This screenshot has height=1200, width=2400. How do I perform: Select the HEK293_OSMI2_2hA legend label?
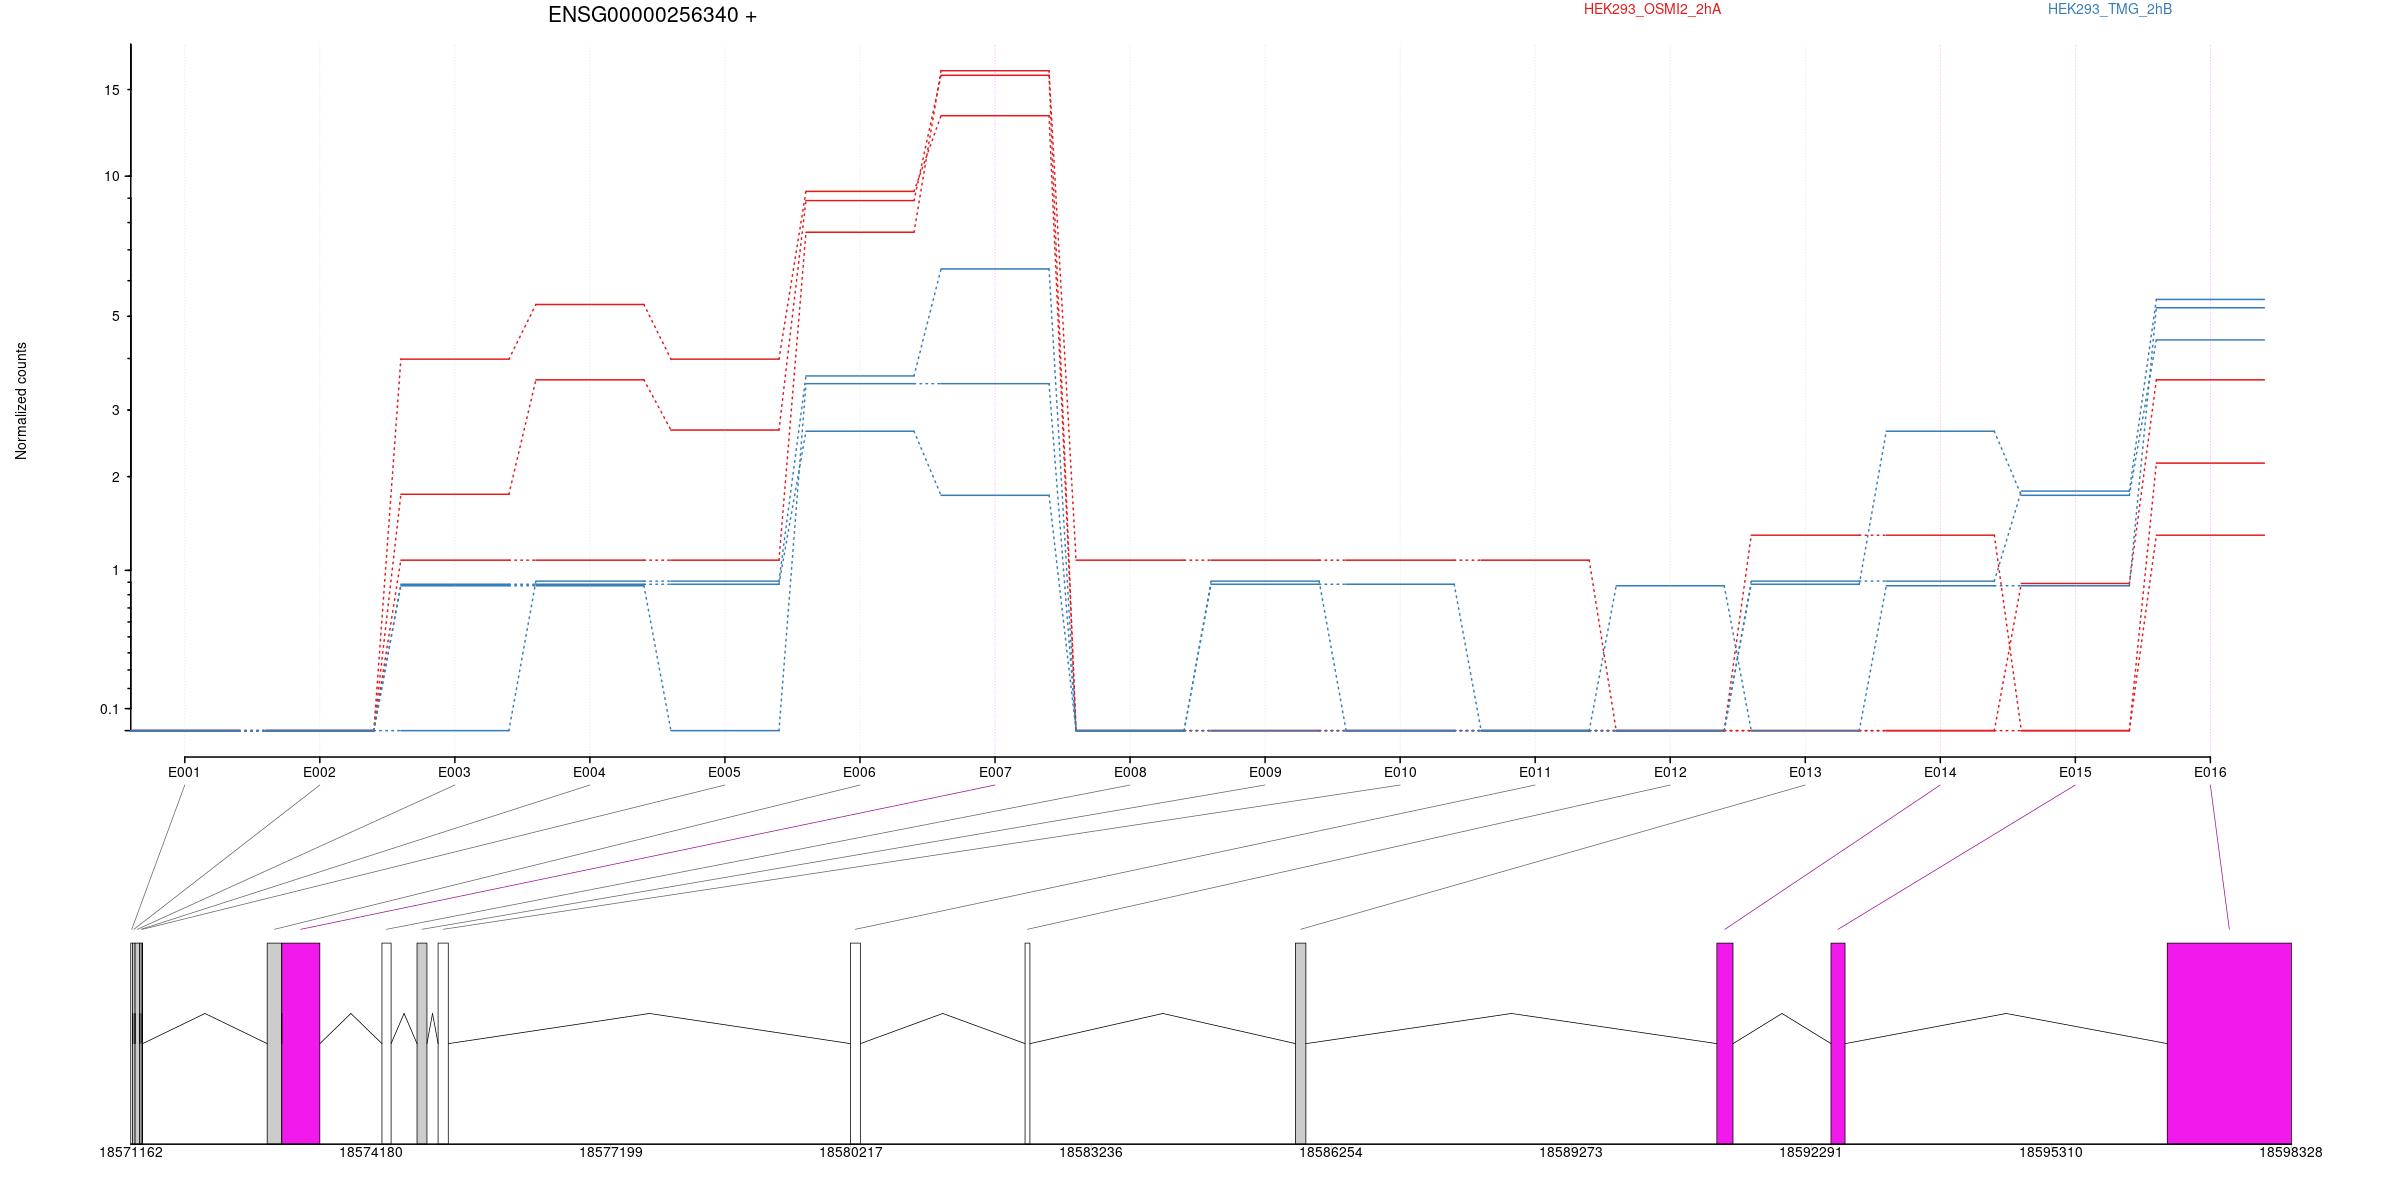(x=1652, y=9)
